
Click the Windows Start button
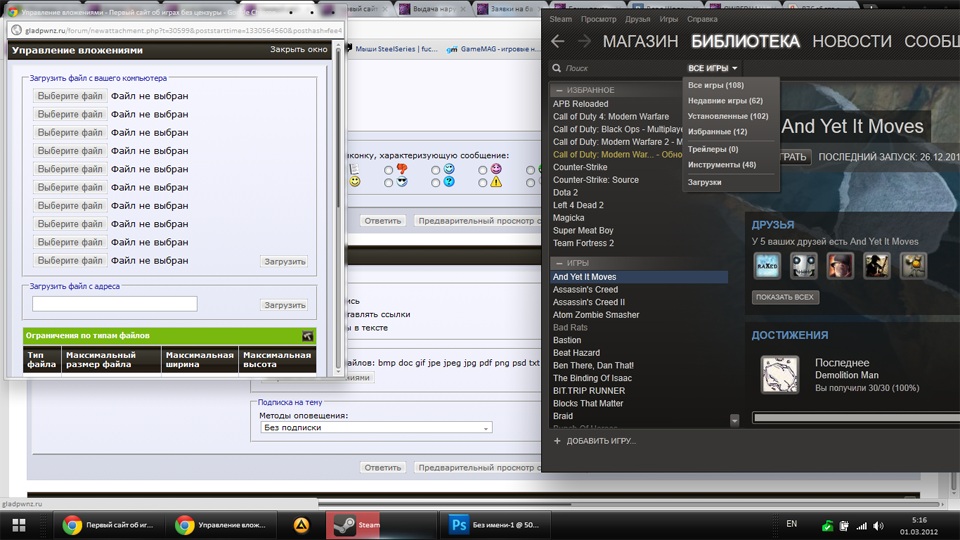(x=19, y=525)
